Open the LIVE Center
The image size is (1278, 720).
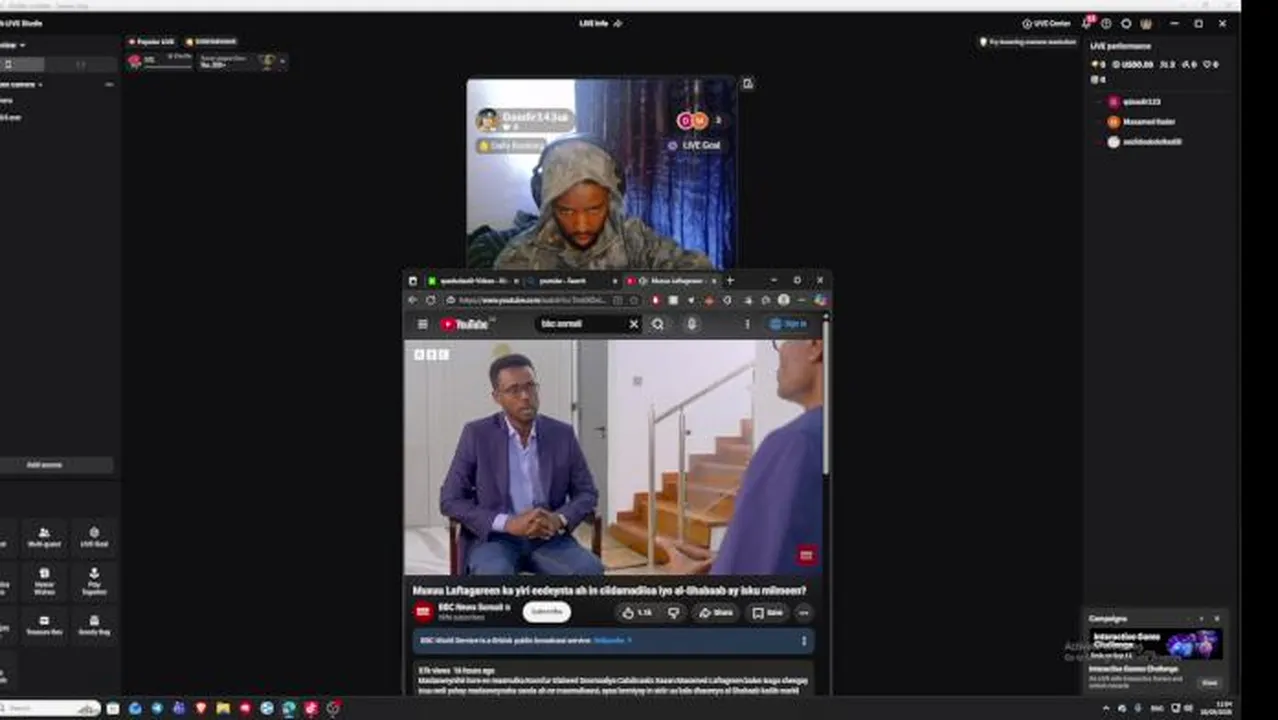pyautogui.click(x=1046, y=23)
